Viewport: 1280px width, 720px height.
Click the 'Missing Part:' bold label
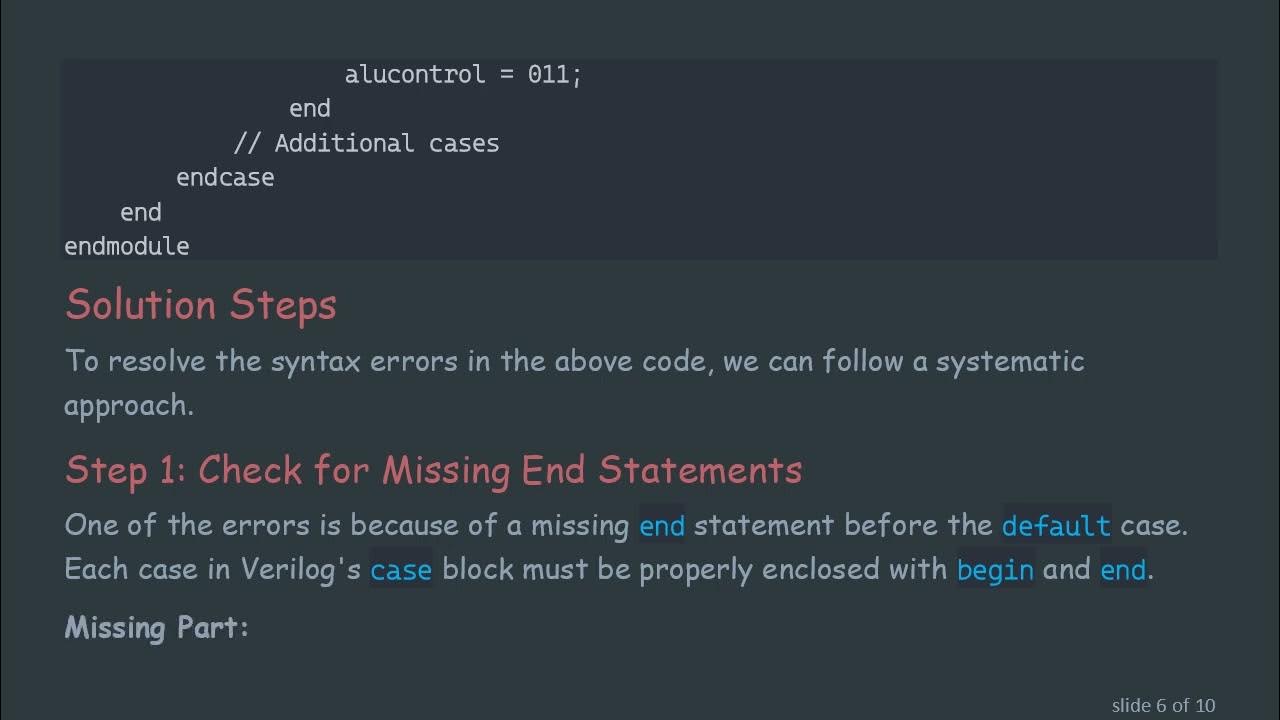tap(156, 628)
